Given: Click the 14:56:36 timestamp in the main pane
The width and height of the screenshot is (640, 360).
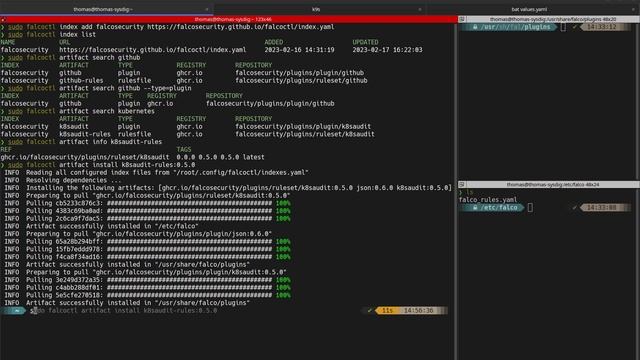Looking at the screenshot, I should tap(418, 311).
